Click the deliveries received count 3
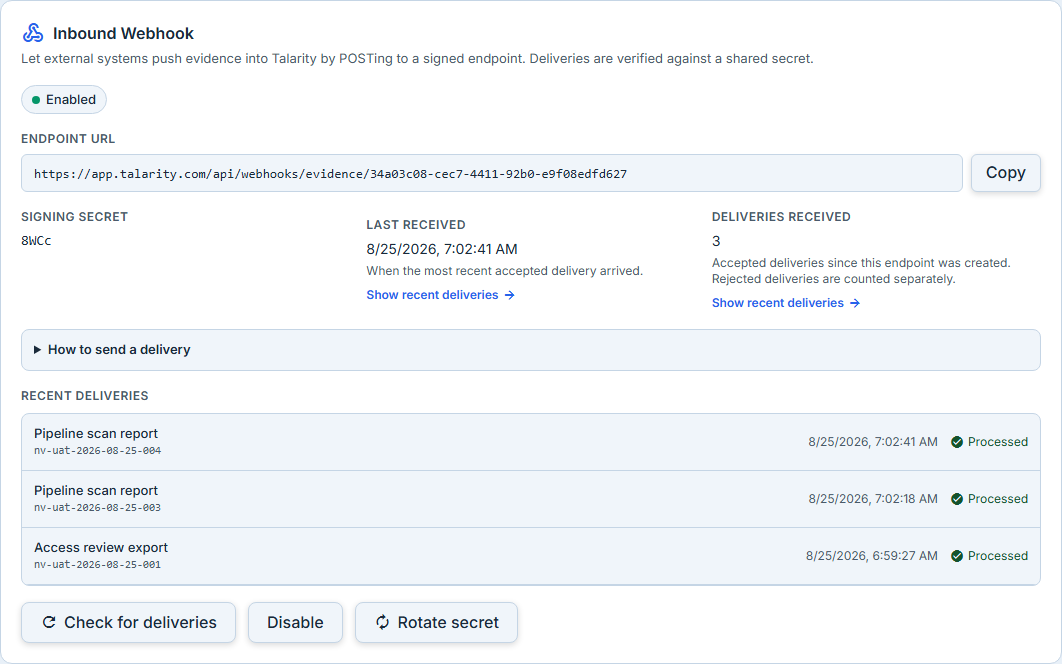Screen dimensions: 1062x664 pos(716,241)
